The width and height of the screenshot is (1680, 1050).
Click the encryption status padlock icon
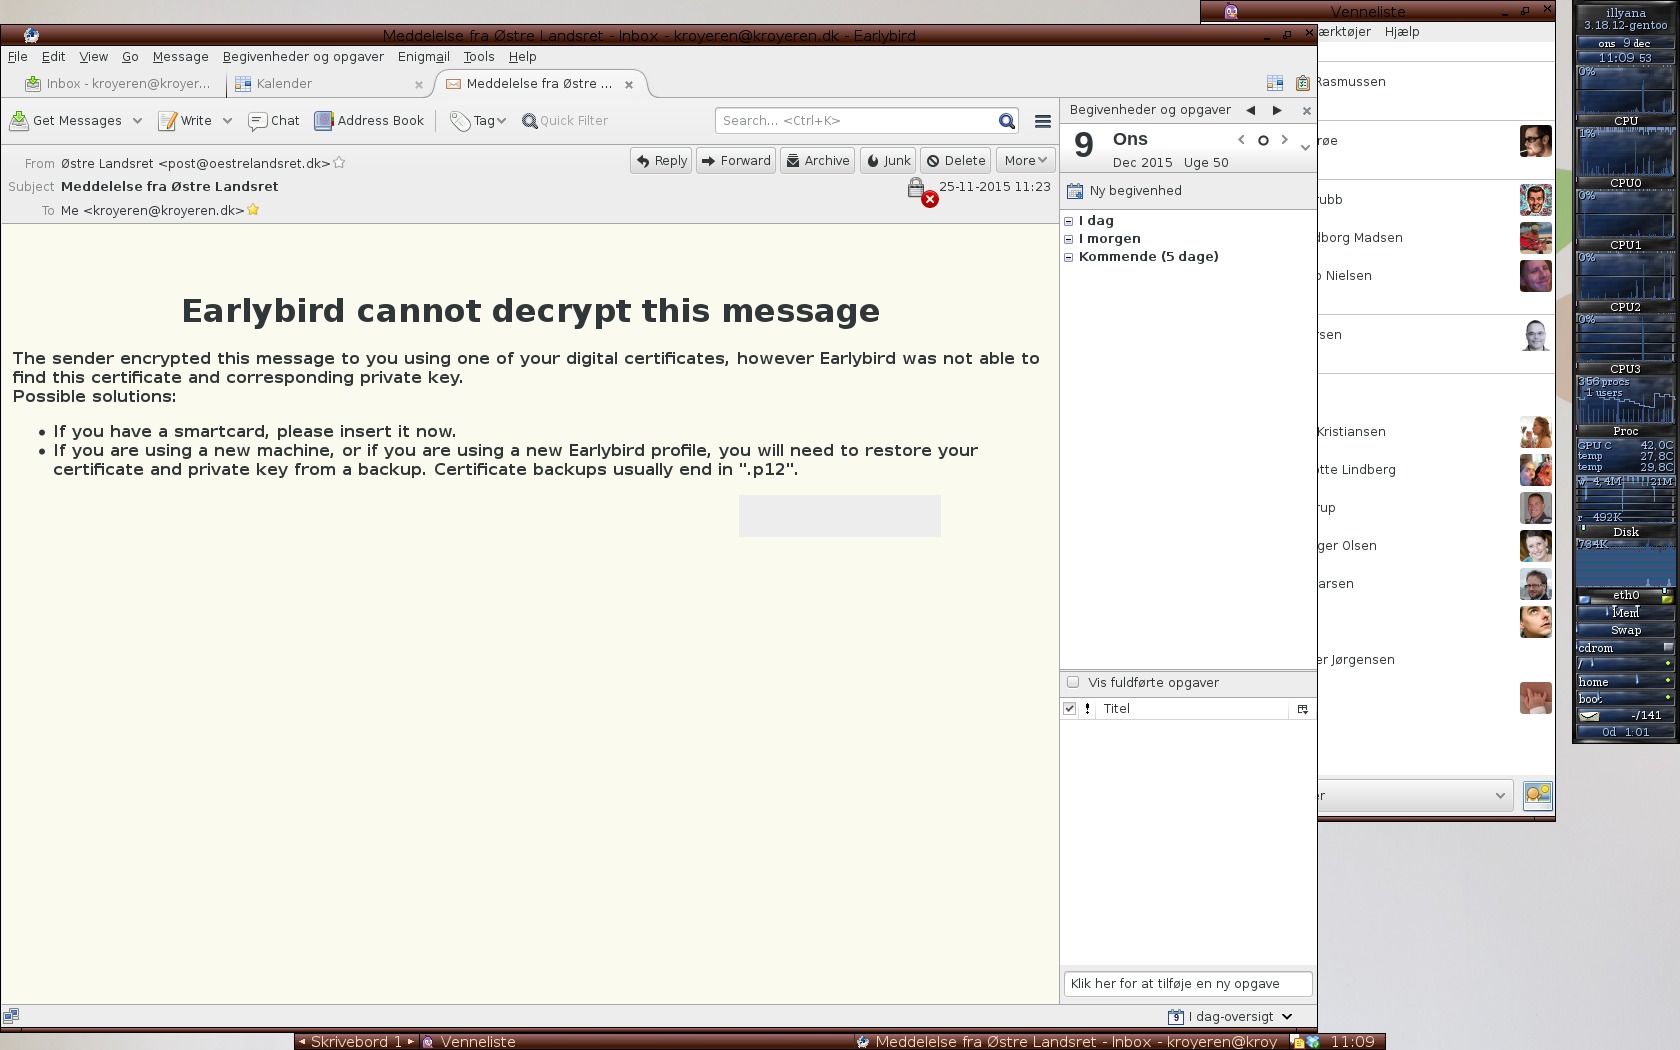(x=916, y=188)
